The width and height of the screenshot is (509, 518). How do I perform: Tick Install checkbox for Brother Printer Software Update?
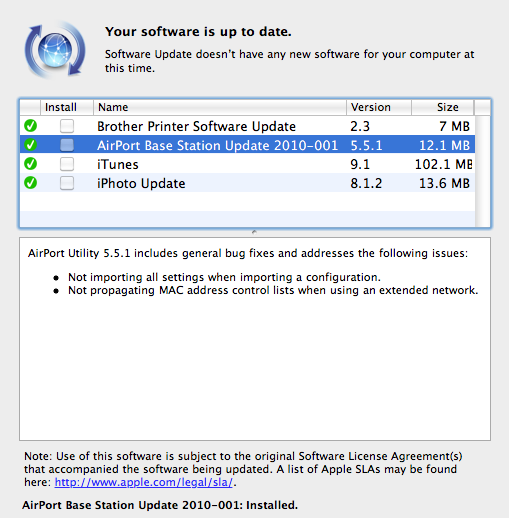[67, 126]
